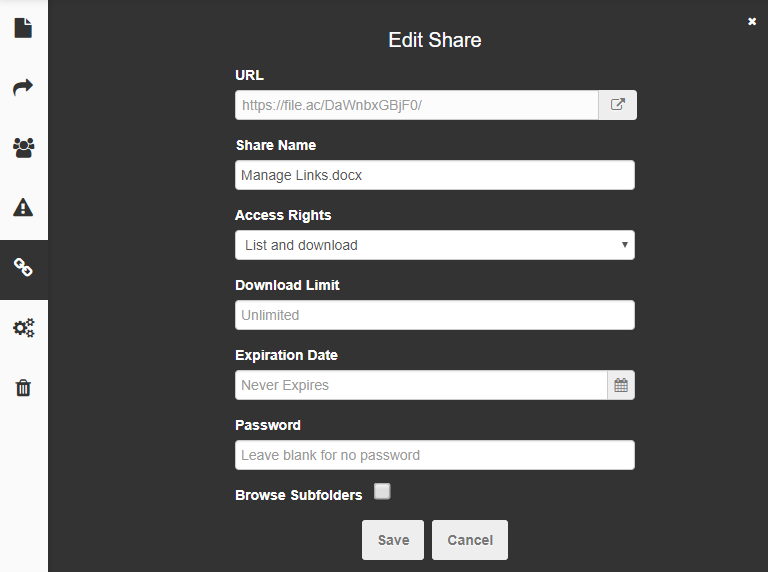Click the warning triangle sidebar icon
The image size is (768, 572).
pos(23,208)
